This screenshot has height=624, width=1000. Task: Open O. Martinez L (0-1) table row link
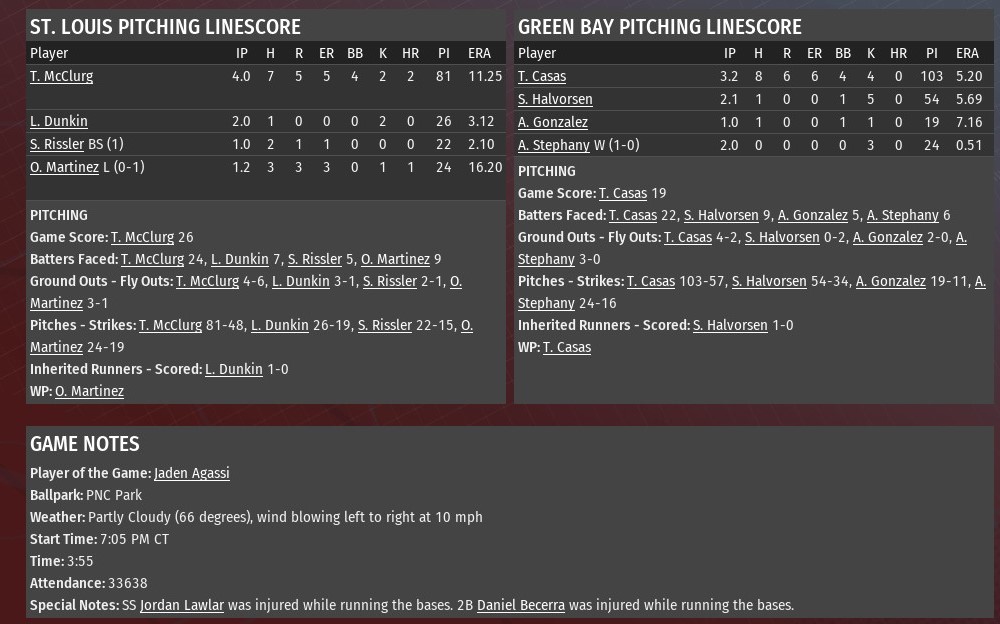tap(64, 167)
